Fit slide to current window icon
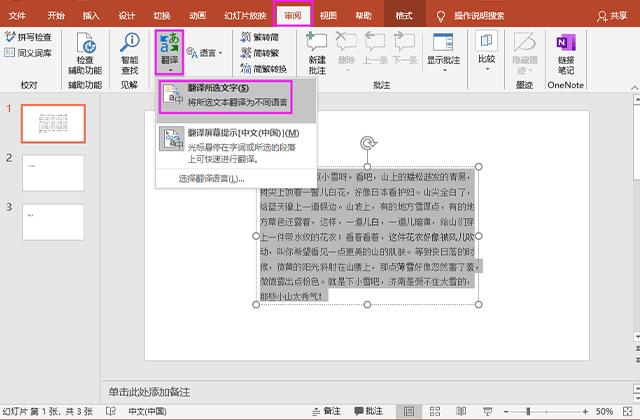The height and width of the screenshot is (420, 640). coord(628,411)
